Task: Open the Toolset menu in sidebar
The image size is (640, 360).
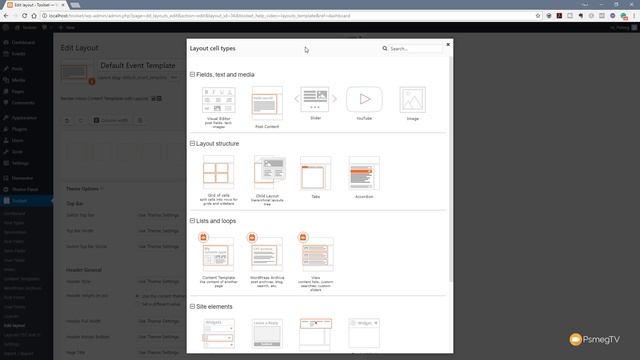Action: [x=27, y=200]
